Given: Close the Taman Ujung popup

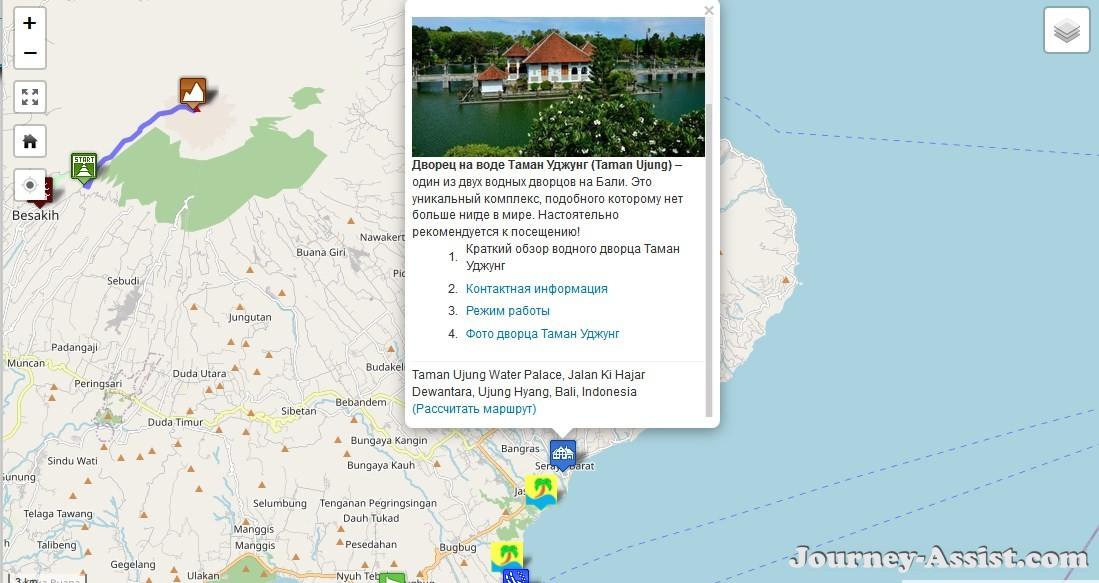Looking at the screenshot, I should pos(709,11).
